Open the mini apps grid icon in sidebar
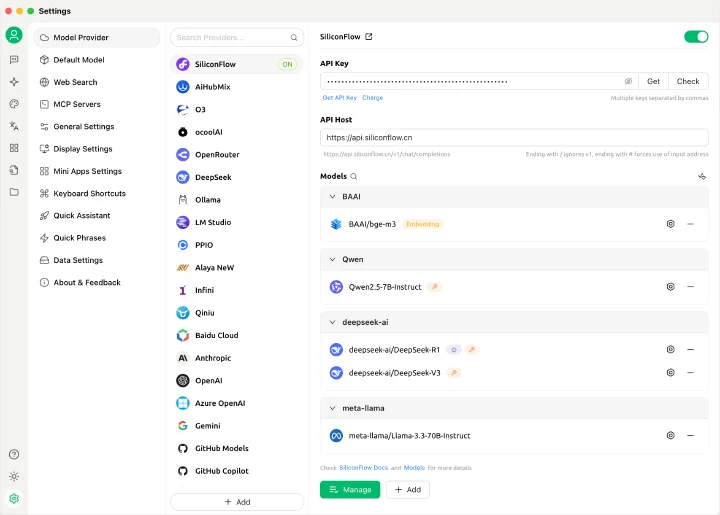The image size is (720, 515). pyautogui.click(x=14, y=148)
